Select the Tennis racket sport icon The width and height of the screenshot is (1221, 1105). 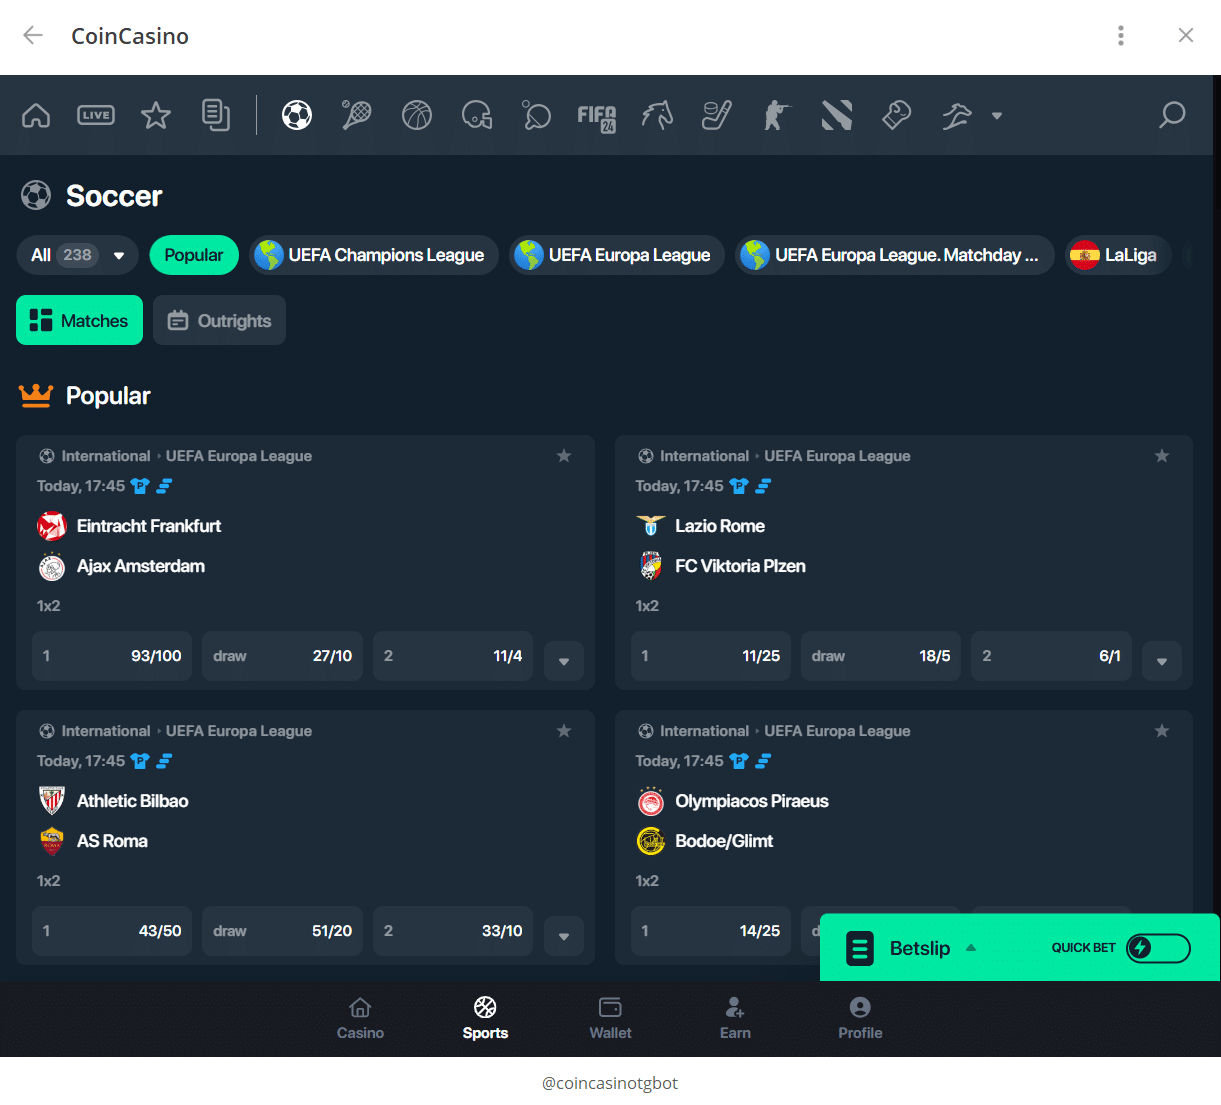(357, 116)
